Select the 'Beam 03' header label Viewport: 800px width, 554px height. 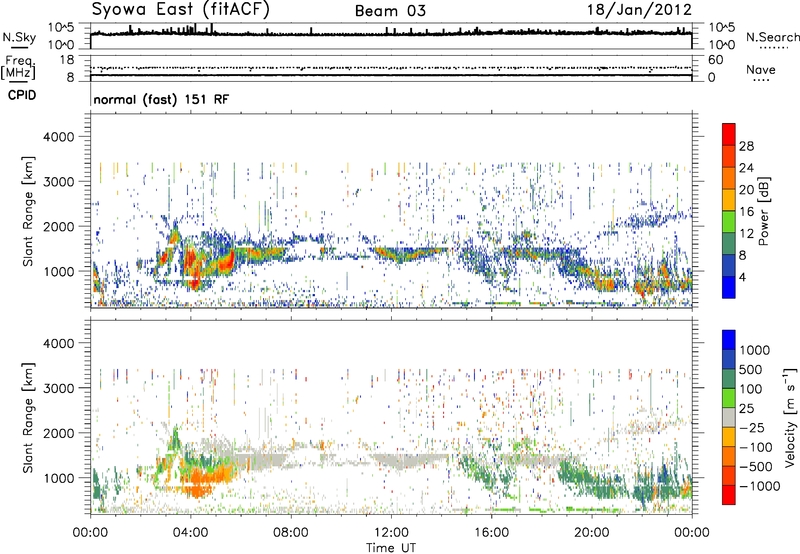click(x=390, y=11)
